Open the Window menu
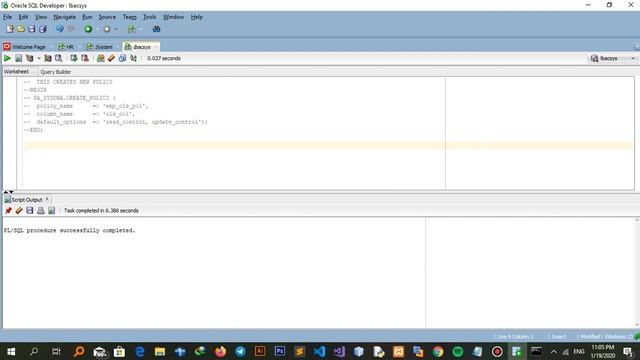Screen dimensions: 640x360 pyautogui.click(x=173, y=17)
